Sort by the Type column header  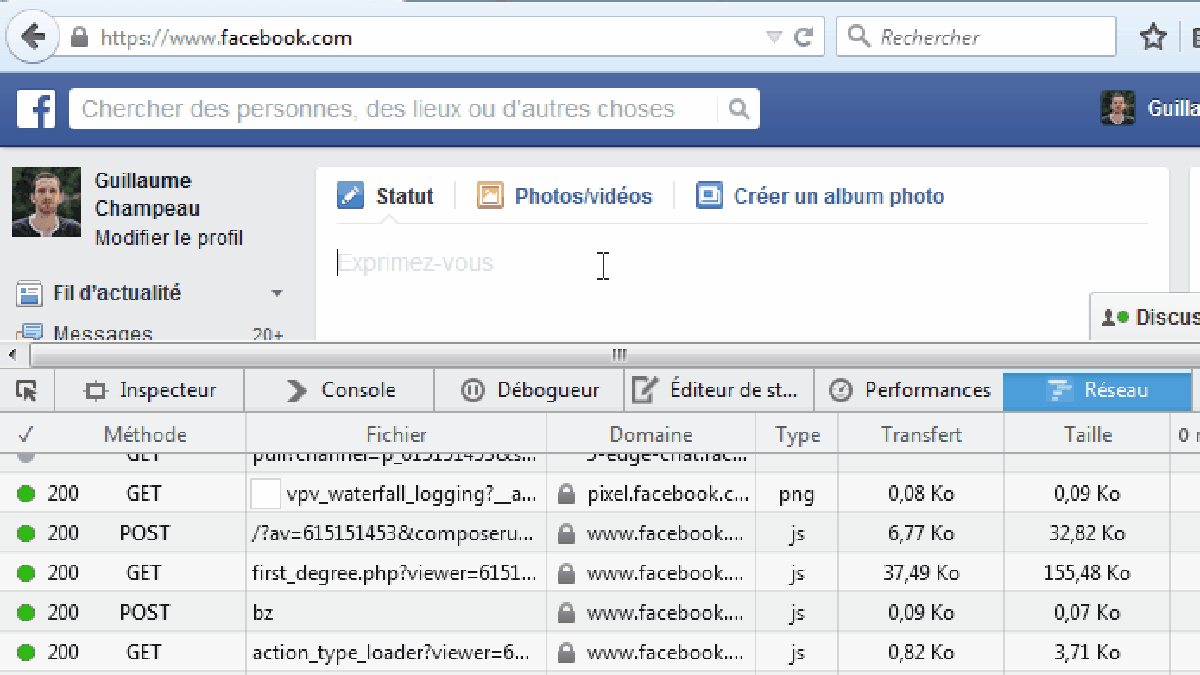[797, 435]
